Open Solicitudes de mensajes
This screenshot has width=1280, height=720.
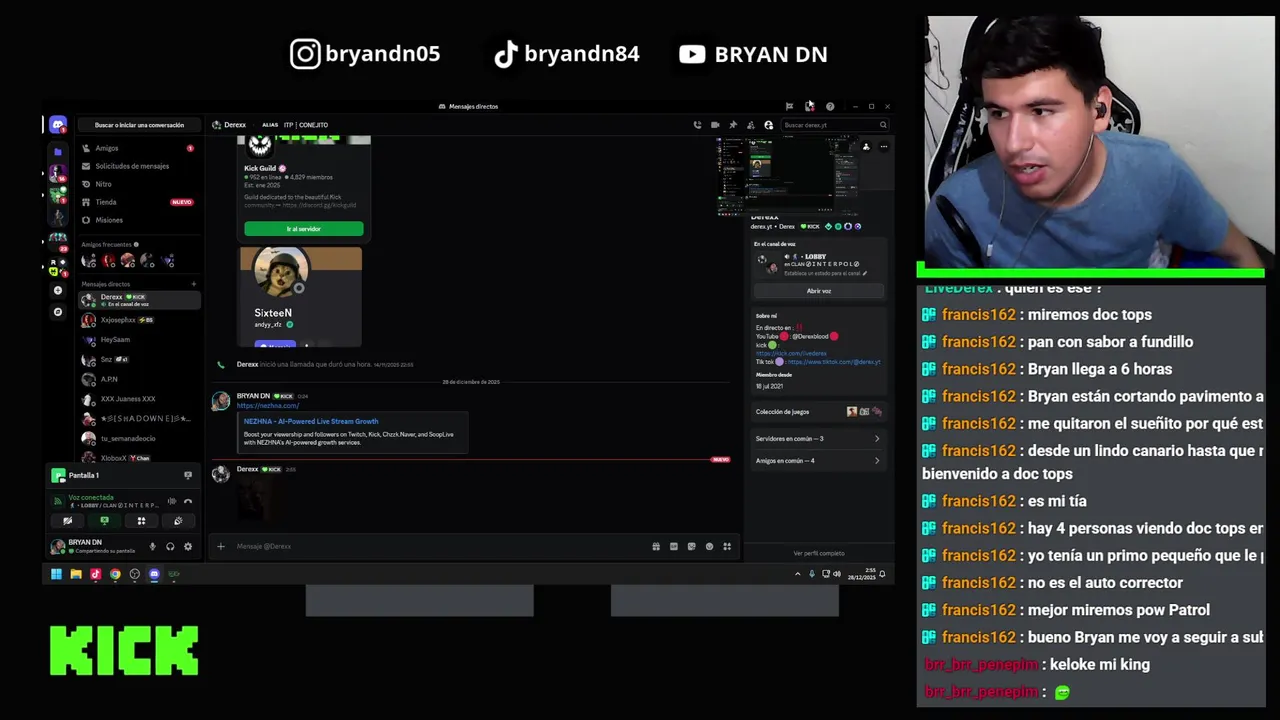(x=138, y=166)
